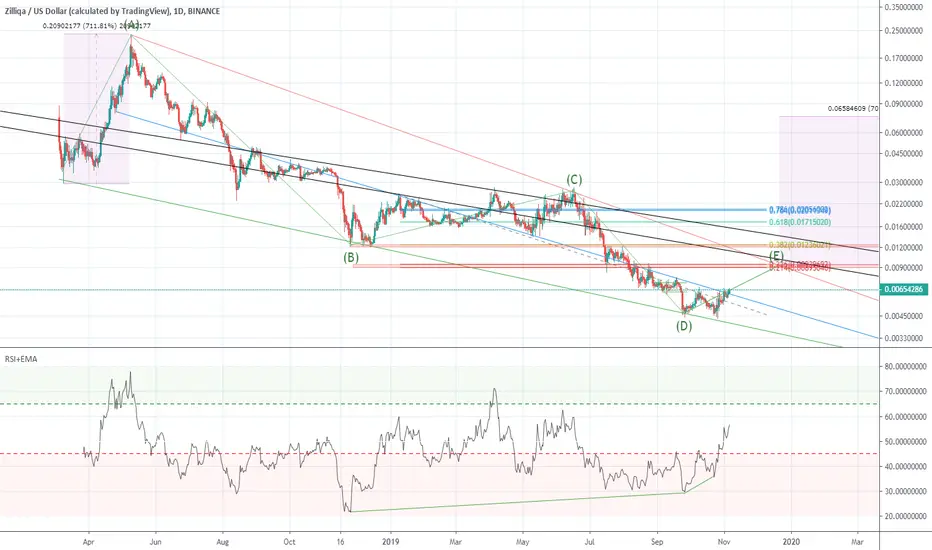Screen dimensions: 932x550
Task: Click the 0.214 Fibonacci level label
Action: (799, 267)
